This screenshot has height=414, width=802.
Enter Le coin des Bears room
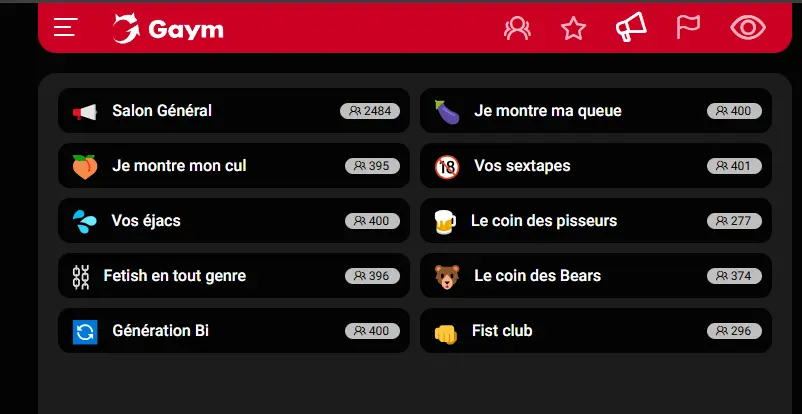[x=537, y=276]
